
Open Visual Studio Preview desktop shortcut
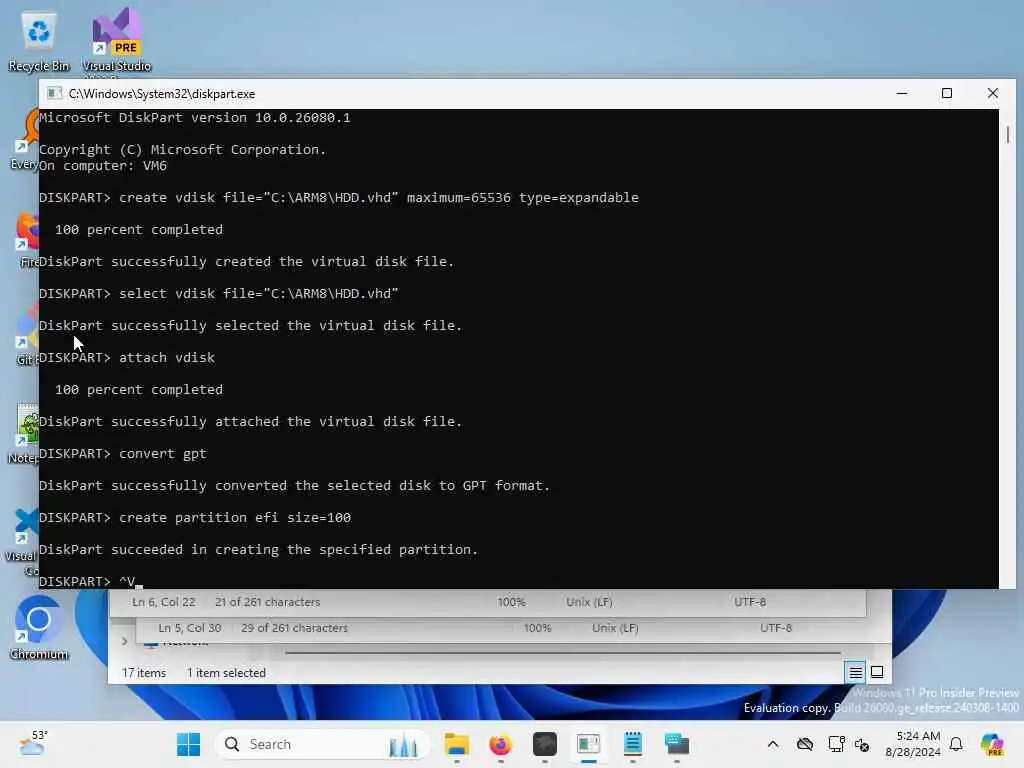117,42
